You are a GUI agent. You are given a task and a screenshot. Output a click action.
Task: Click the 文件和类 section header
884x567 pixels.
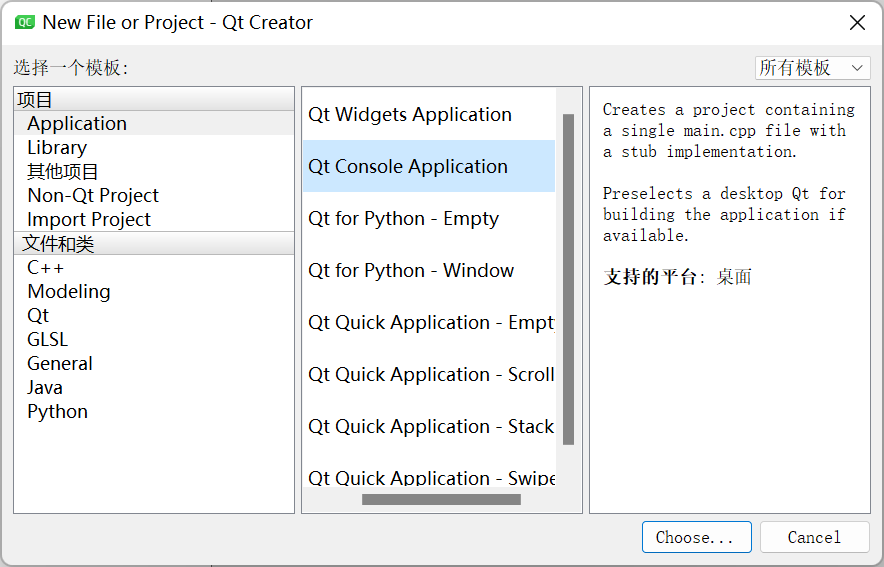pos(154,243)
